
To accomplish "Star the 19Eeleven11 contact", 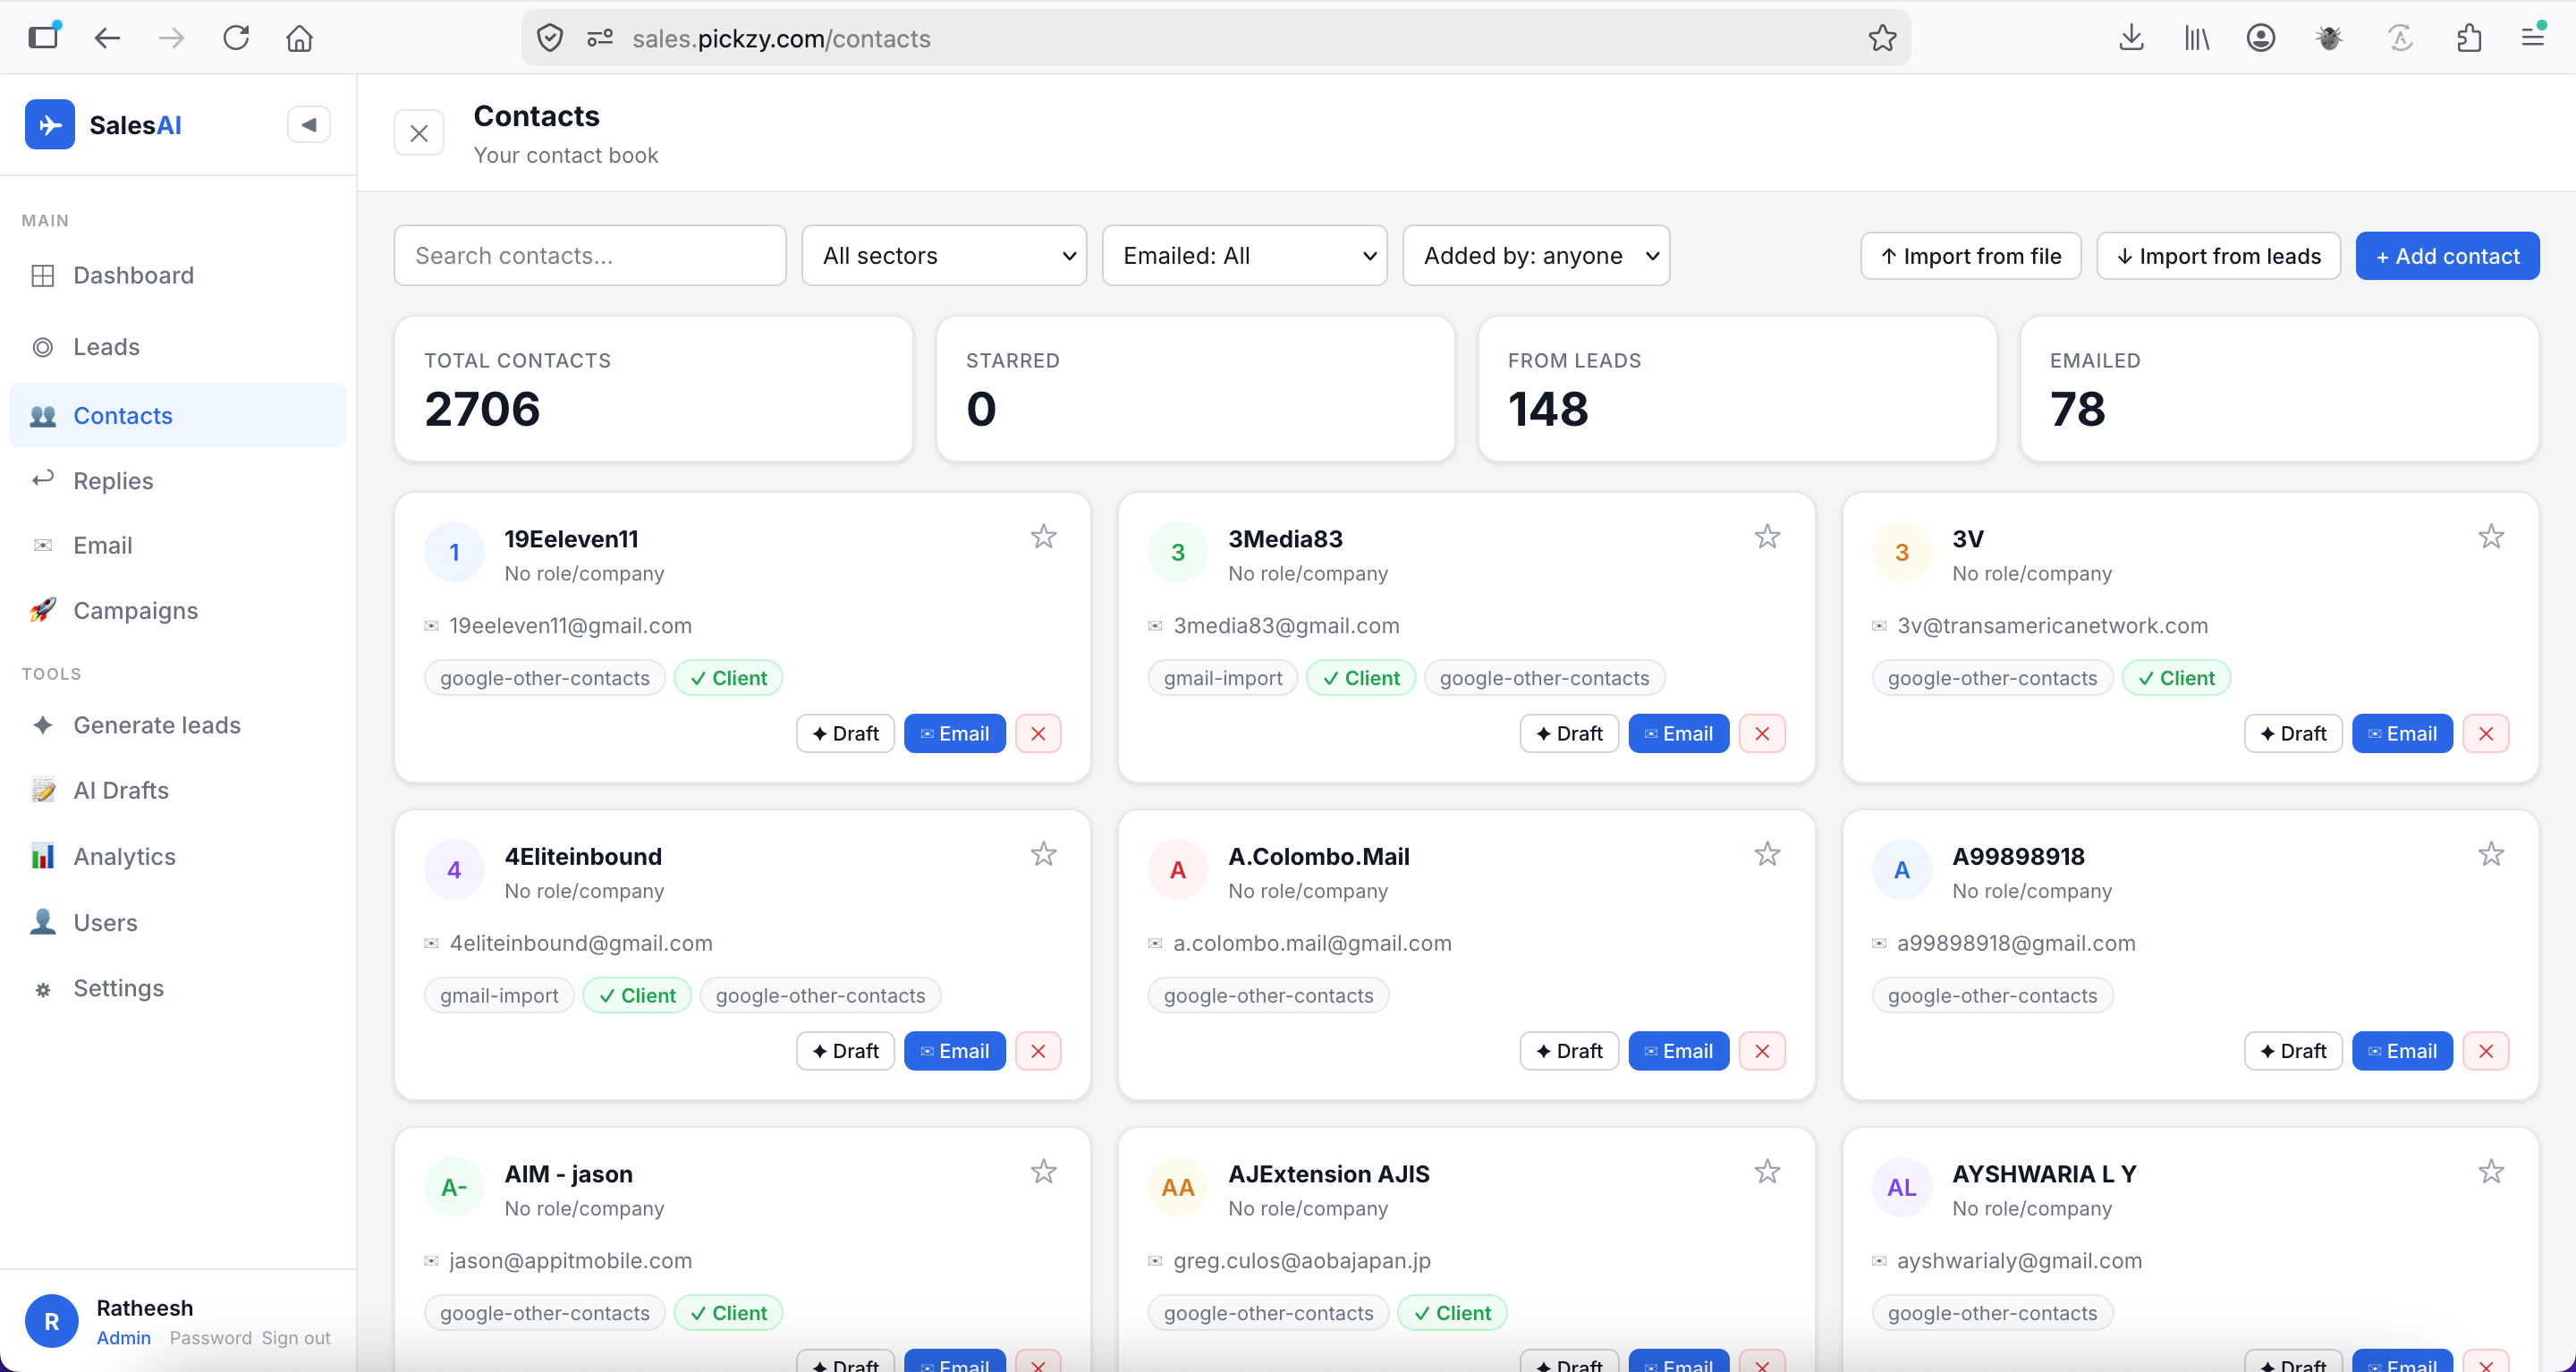I will click(x=1043, y=537).
